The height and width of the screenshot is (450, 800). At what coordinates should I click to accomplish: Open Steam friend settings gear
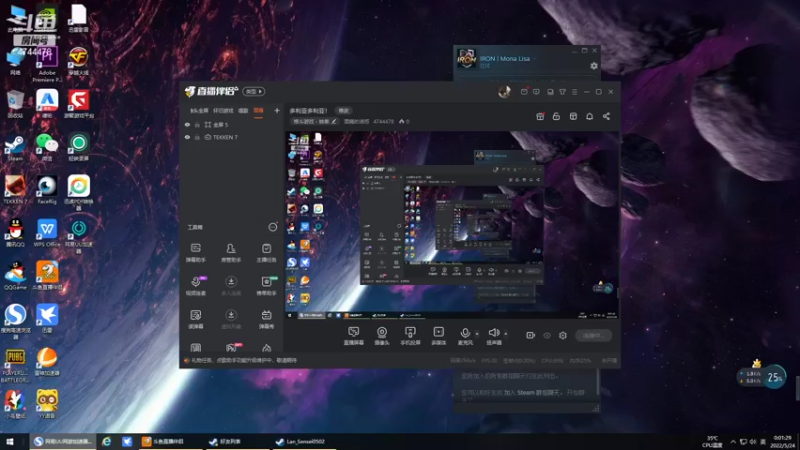coord(594,66)
